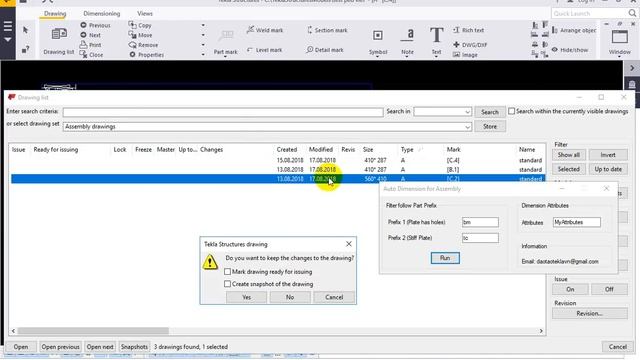Click the Snapshots button
Viewport: 640px width, 360px height.
pyautogui.click(x=134, y=347)
